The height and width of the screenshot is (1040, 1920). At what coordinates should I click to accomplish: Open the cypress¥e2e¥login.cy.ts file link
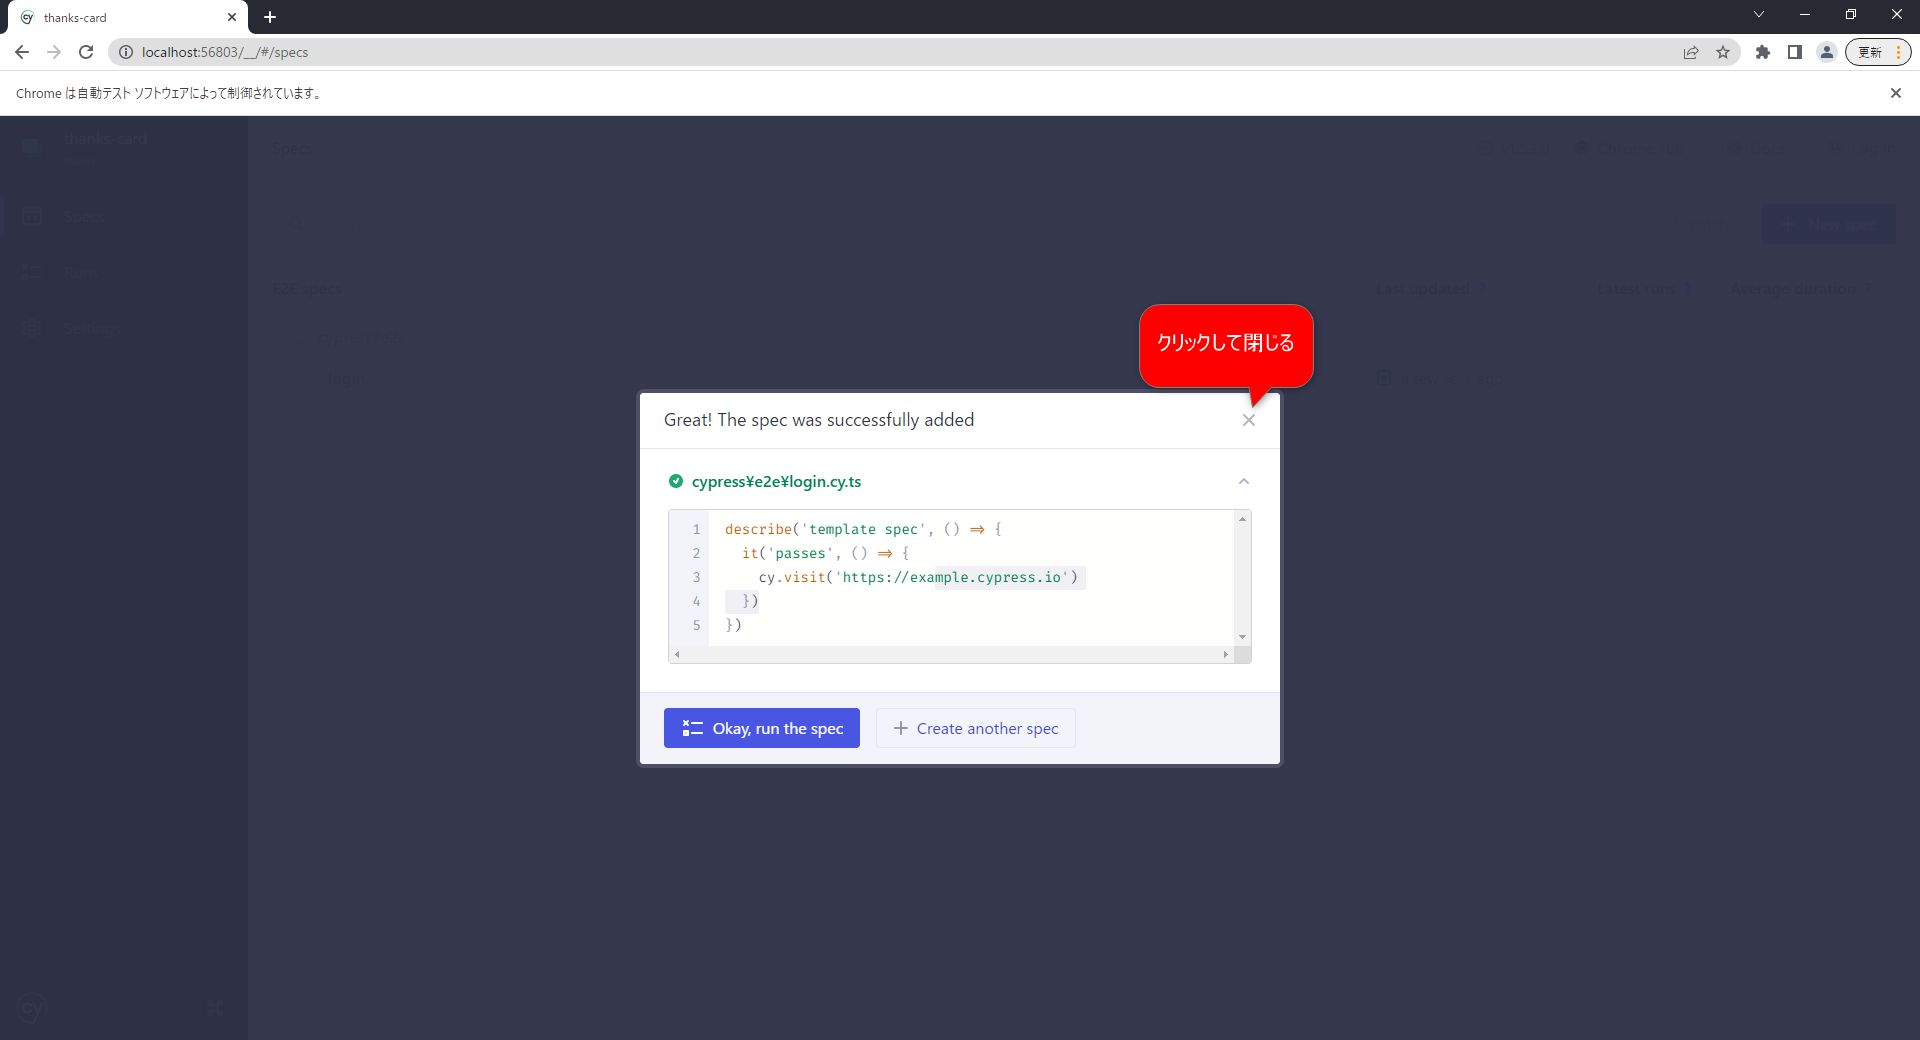(776, 481)
